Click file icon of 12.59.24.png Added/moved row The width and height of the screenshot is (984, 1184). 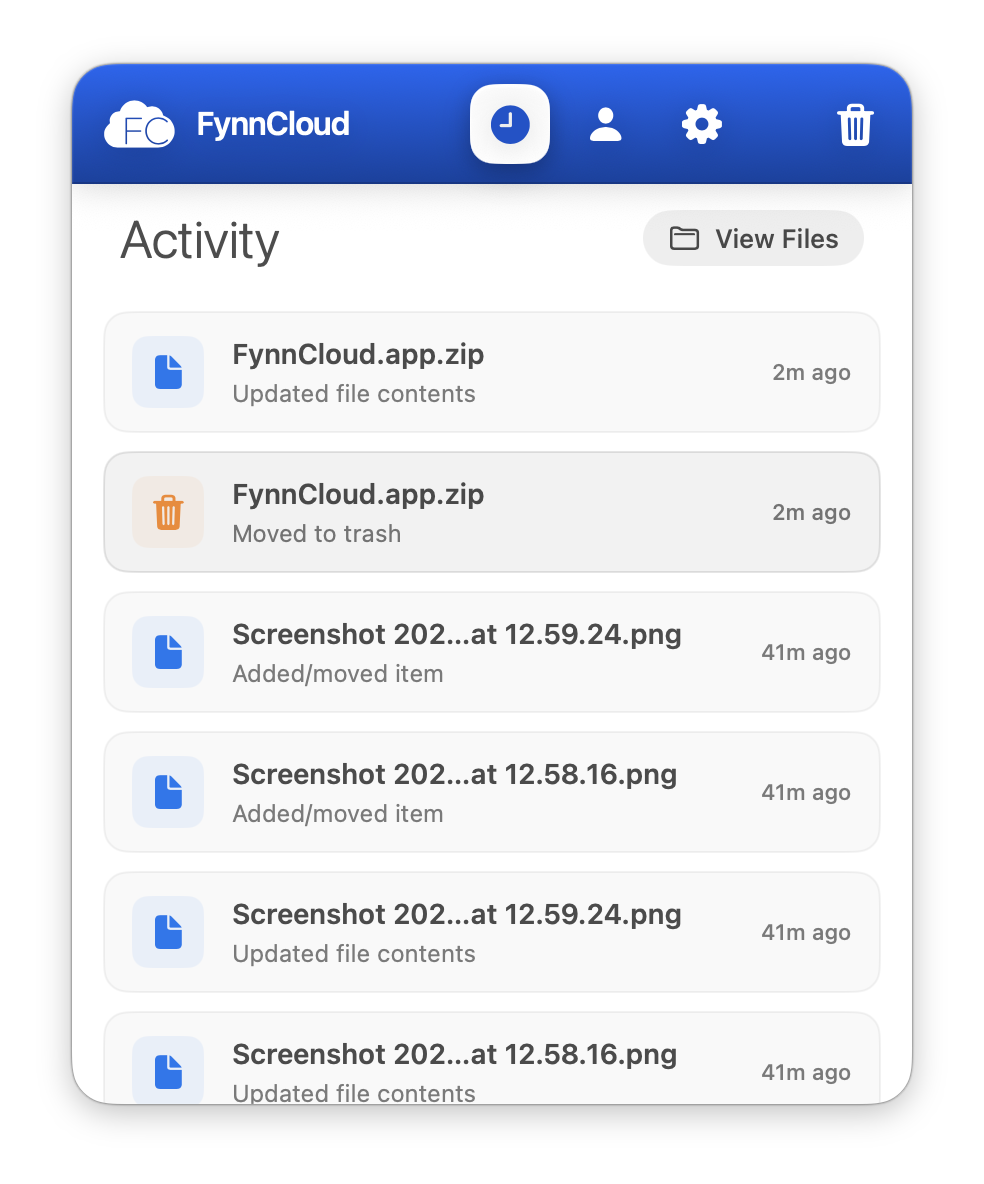(168, 652)
